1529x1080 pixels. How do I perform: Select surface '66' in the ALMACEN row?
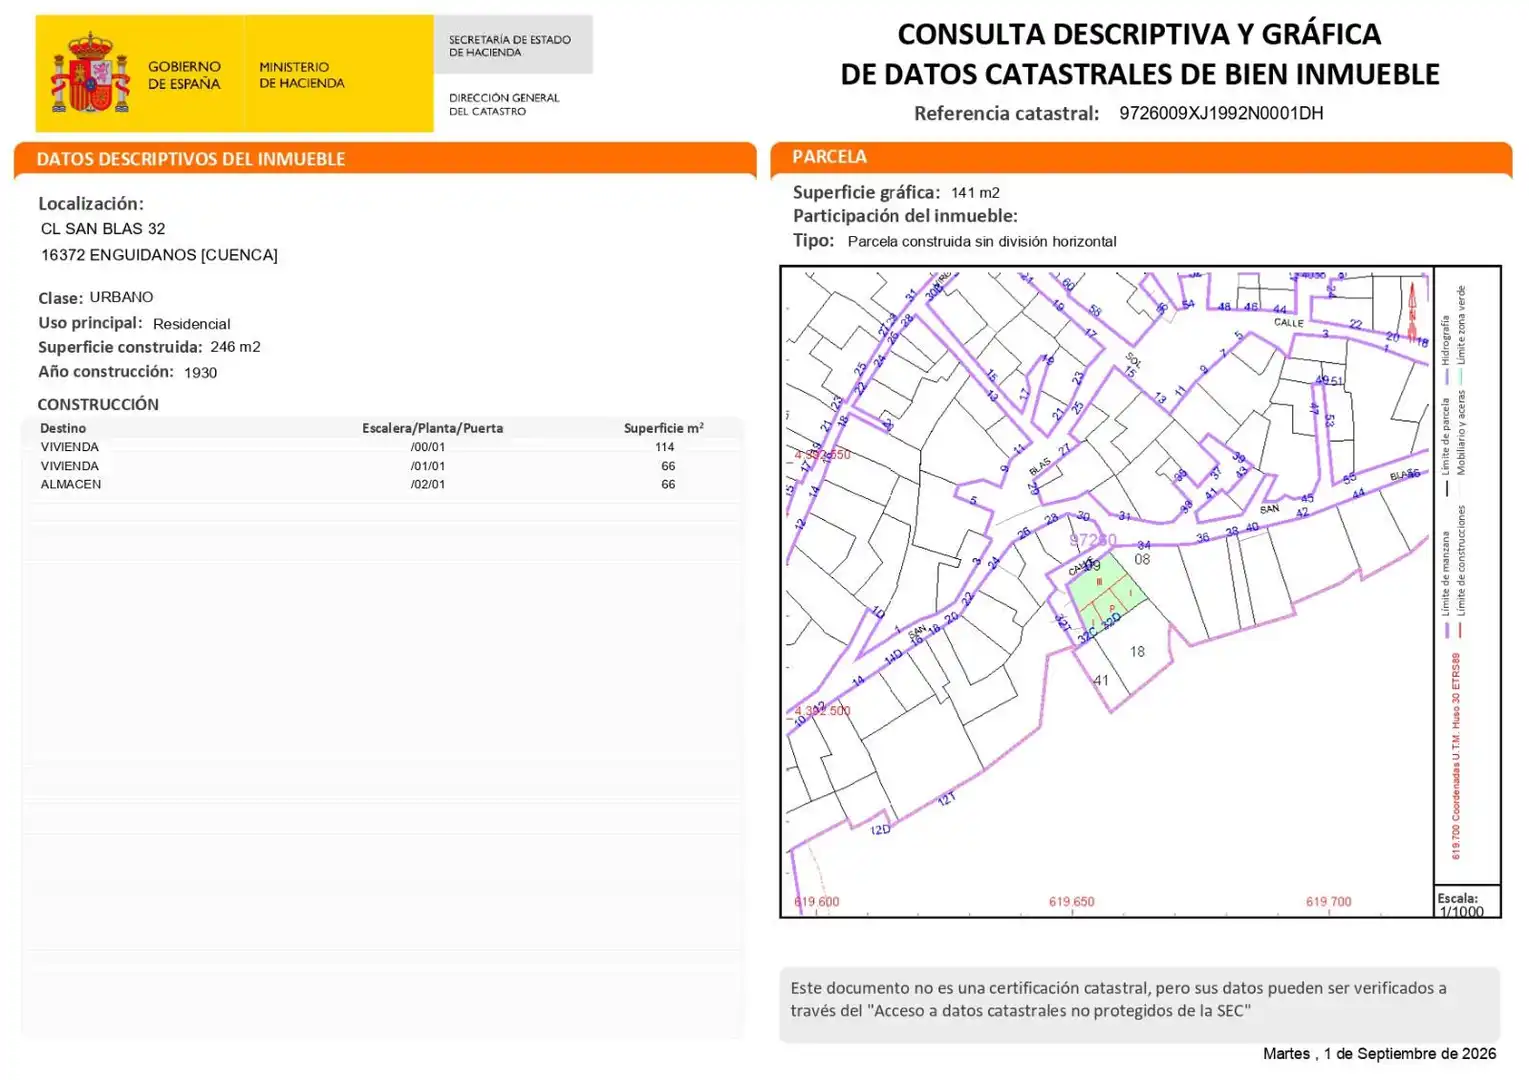click(x=668, y=484)
